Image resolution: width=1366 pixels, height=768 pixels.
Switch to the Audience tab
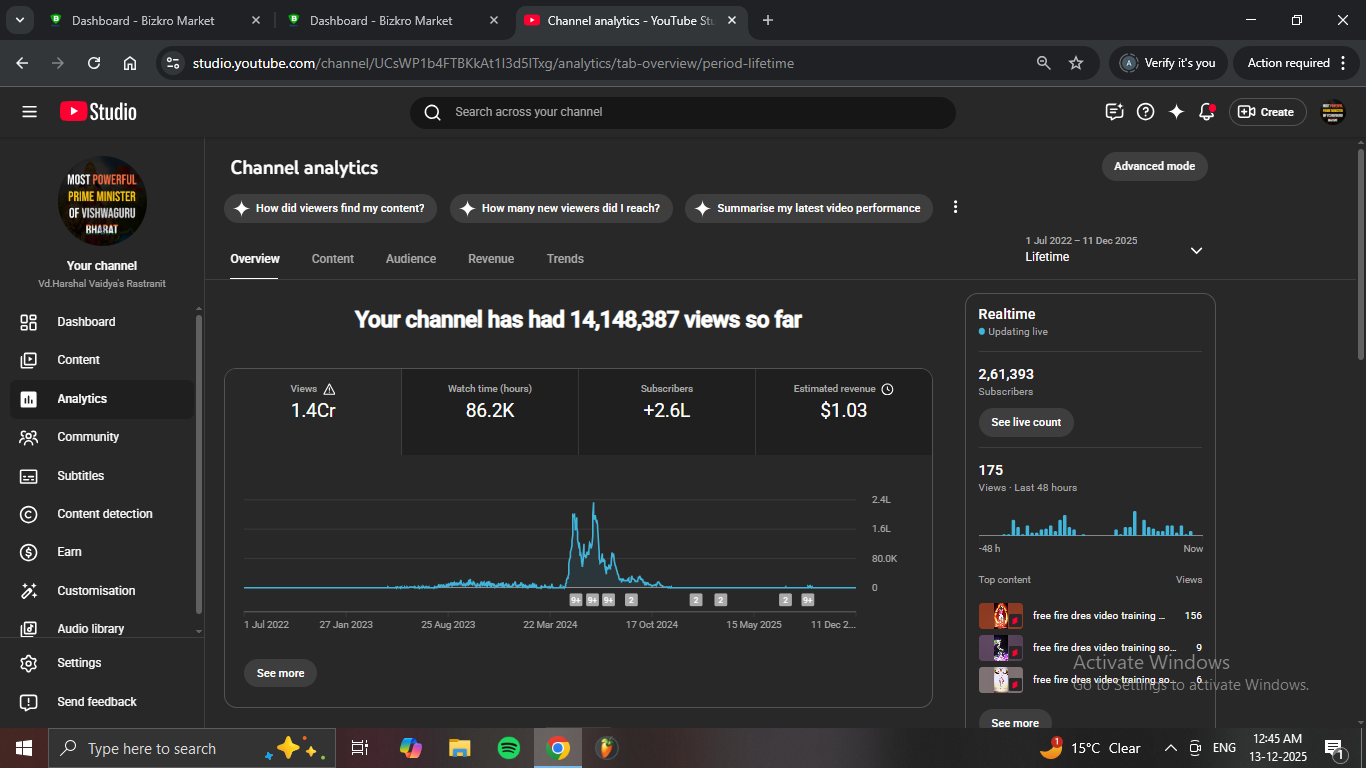click(x=410, y=259)
